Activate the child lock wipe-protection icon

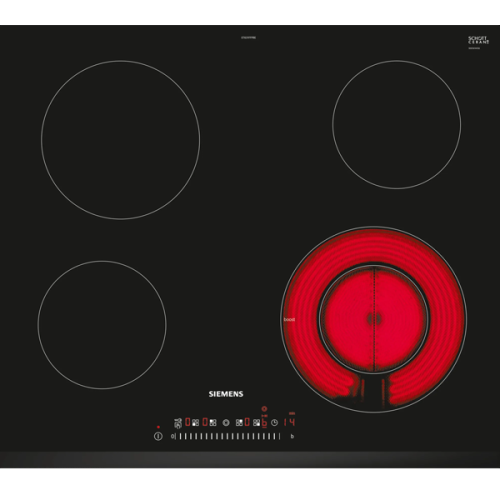(178, 423)
